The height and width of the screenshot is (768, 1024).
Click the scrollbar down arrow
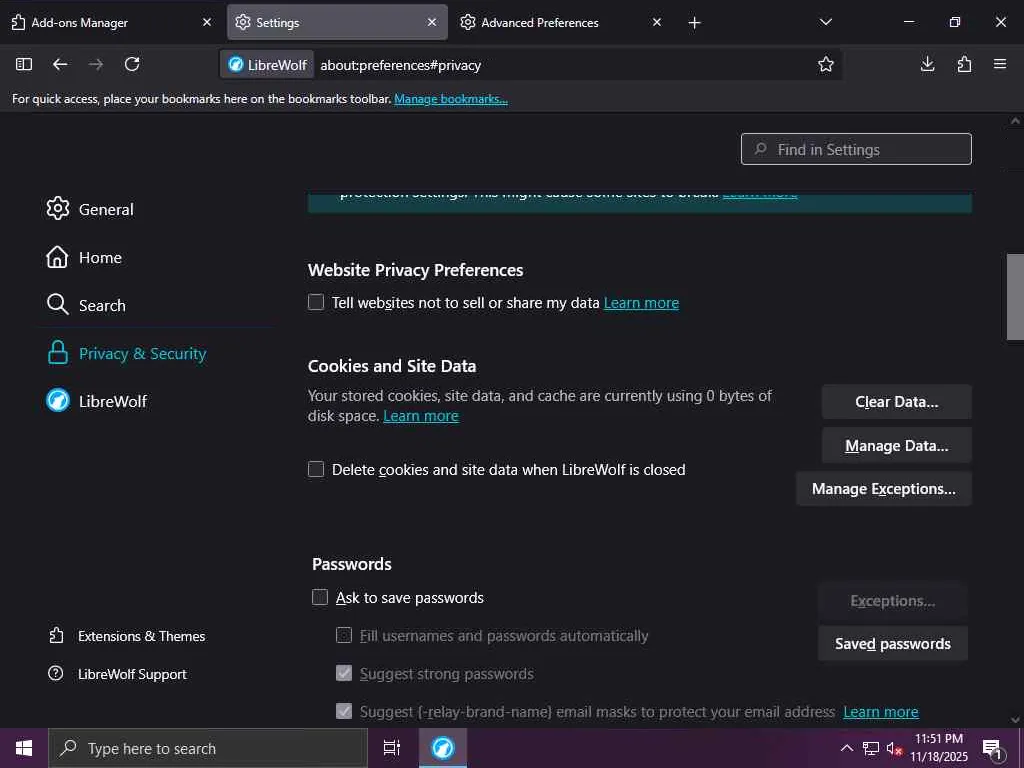[1015, 720]
